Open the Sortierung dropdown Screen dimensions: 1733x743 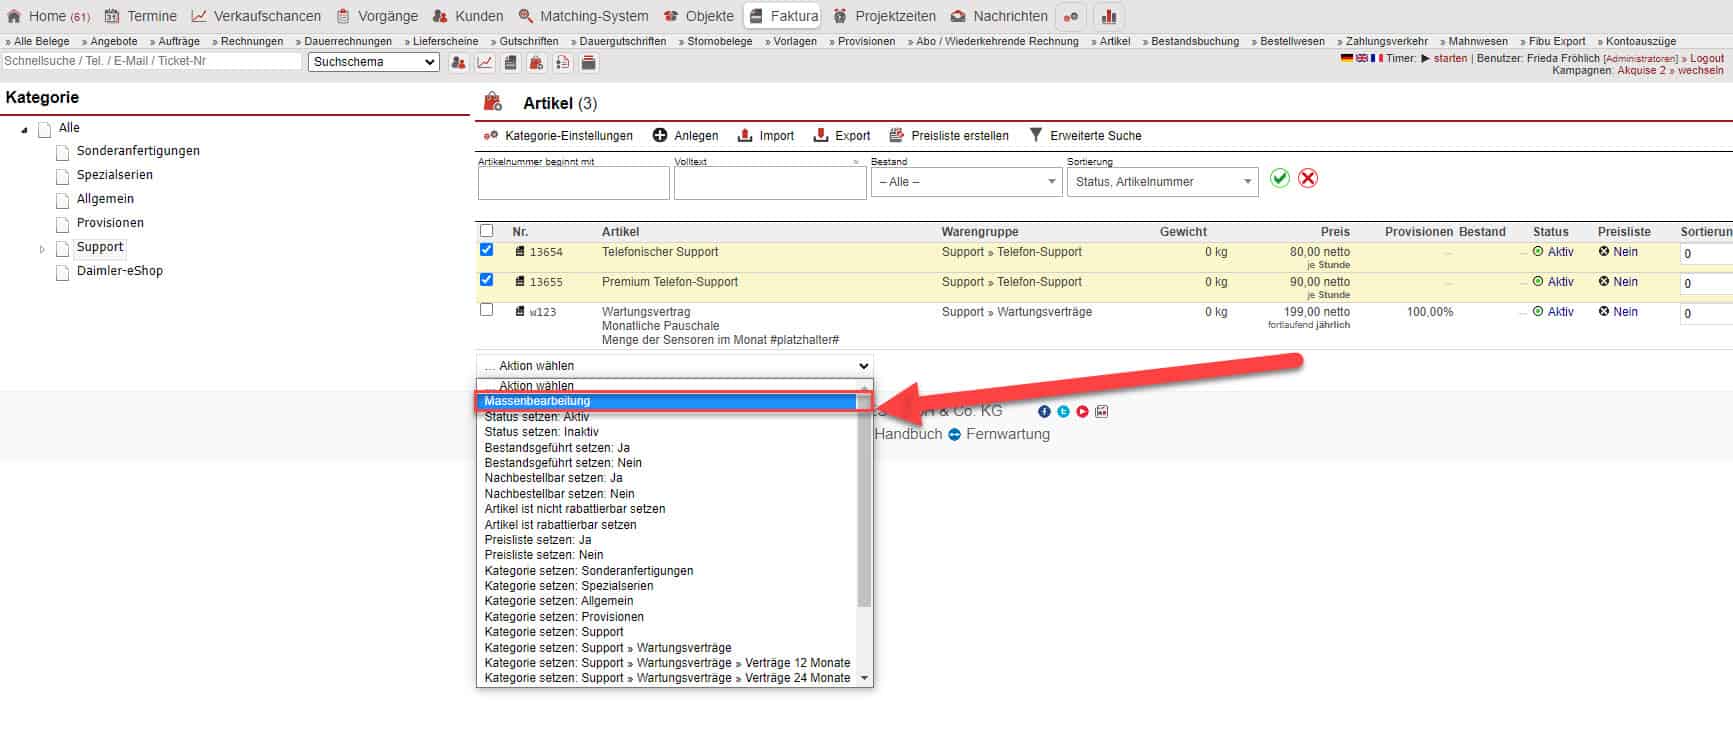point(1161,182)
